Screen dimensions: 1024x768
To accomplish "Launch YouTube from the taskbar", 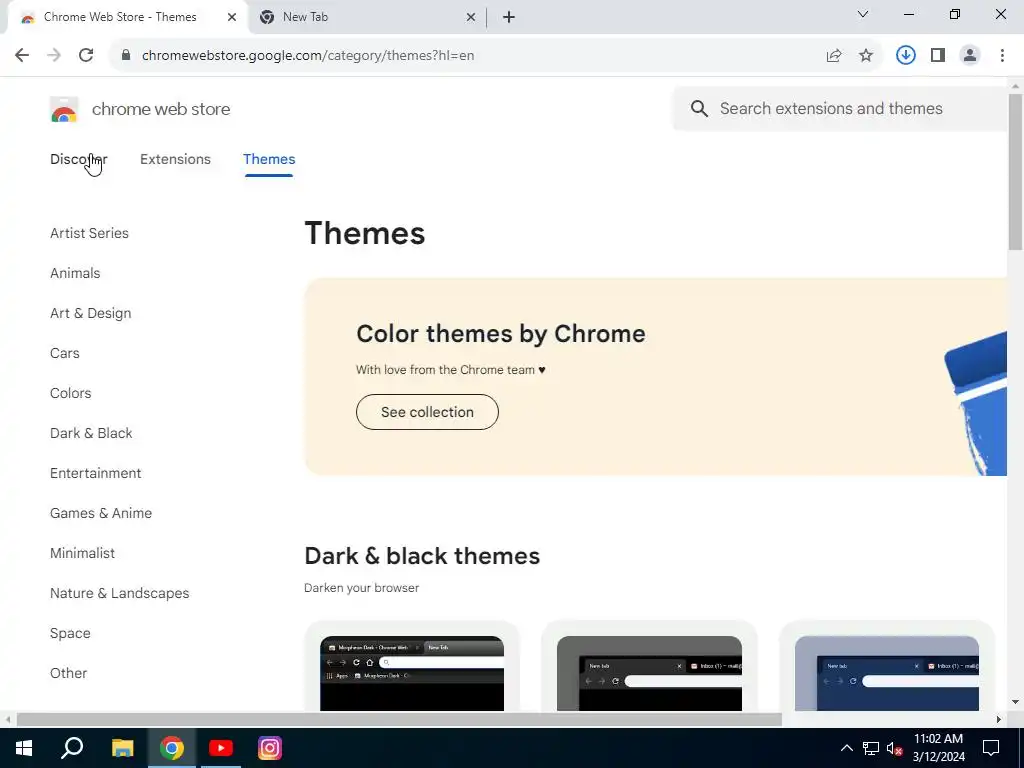I will [x=221, y=748].
